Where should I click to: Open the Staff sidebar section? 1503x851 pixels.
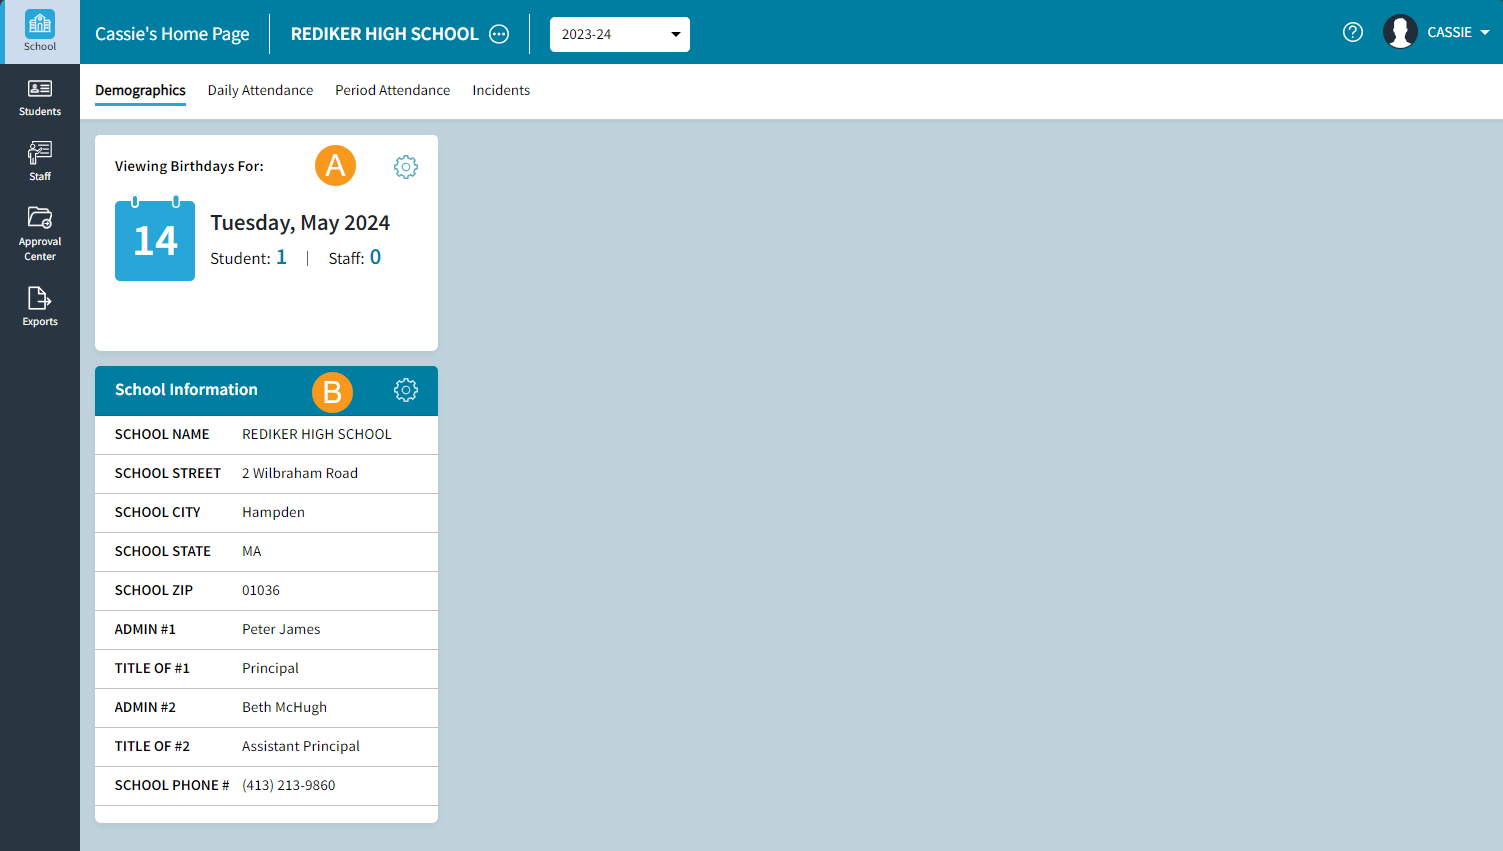[x=40, y=160]
